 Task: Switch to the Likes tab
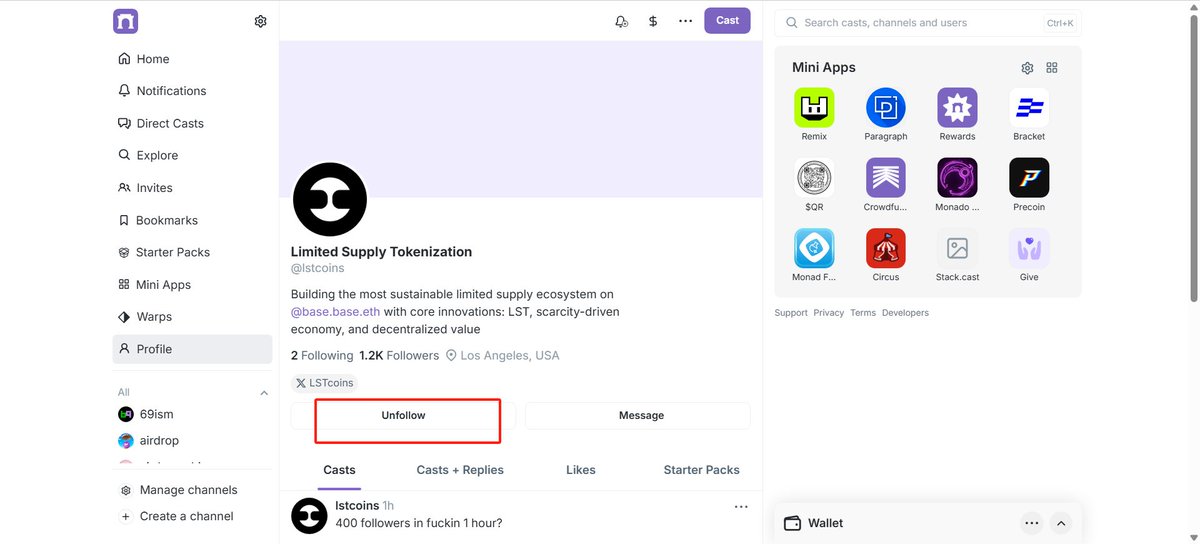point(580,470)
